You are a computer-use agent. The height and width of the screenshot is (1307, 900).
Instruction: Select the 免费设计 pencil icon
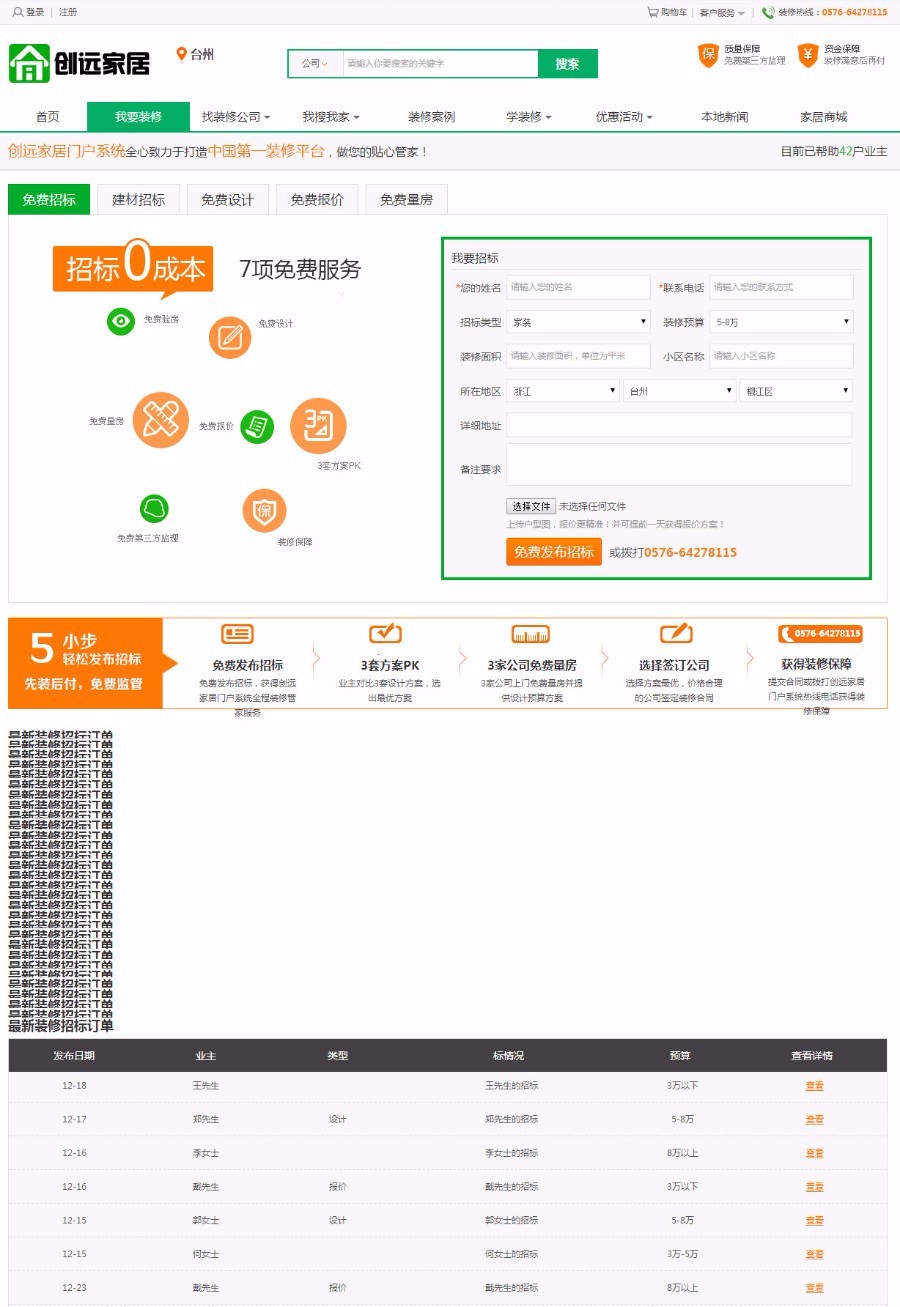[x=230, y=337]
